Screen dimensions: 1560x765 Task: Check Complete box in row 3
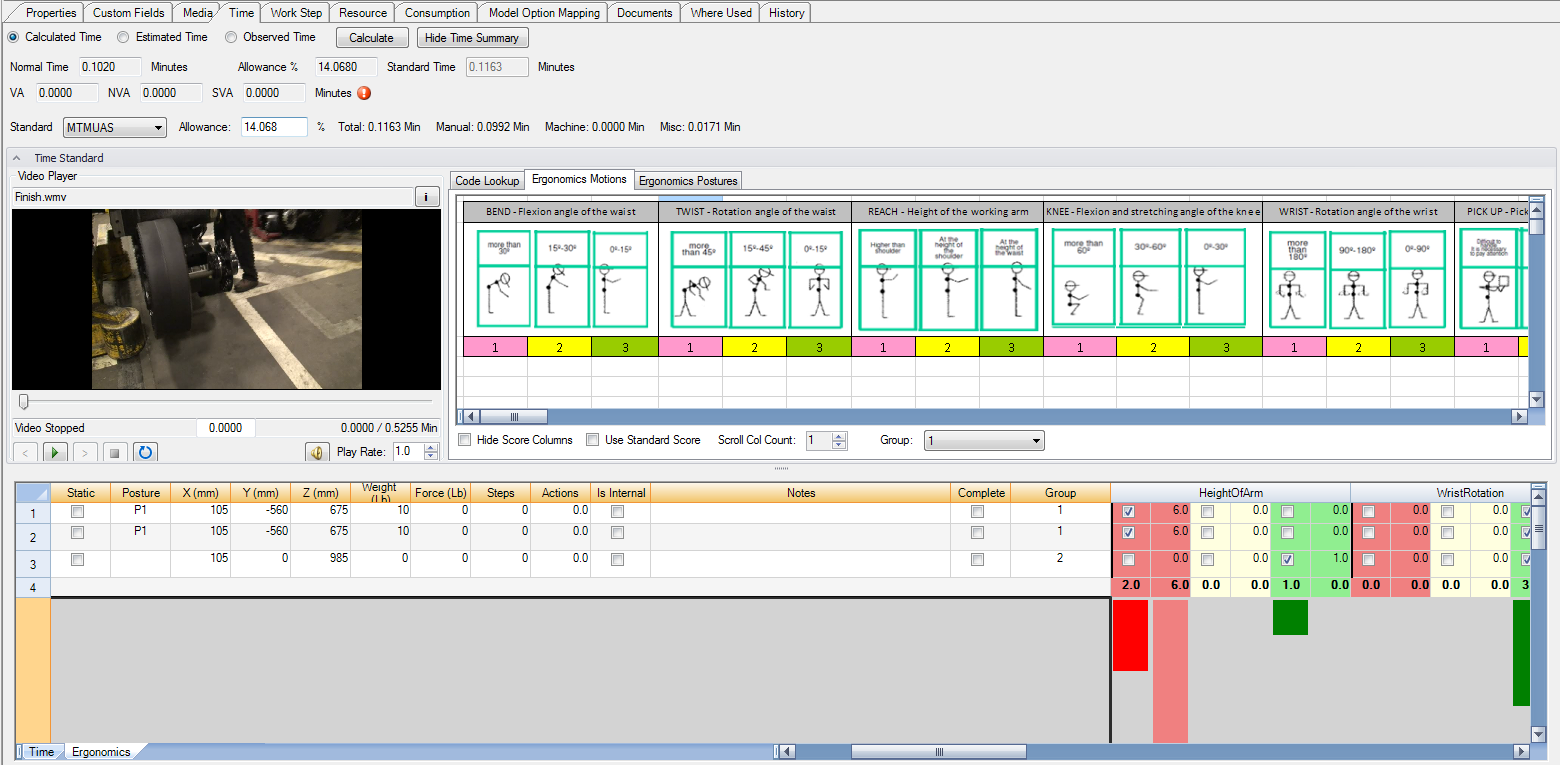[977, 560]
